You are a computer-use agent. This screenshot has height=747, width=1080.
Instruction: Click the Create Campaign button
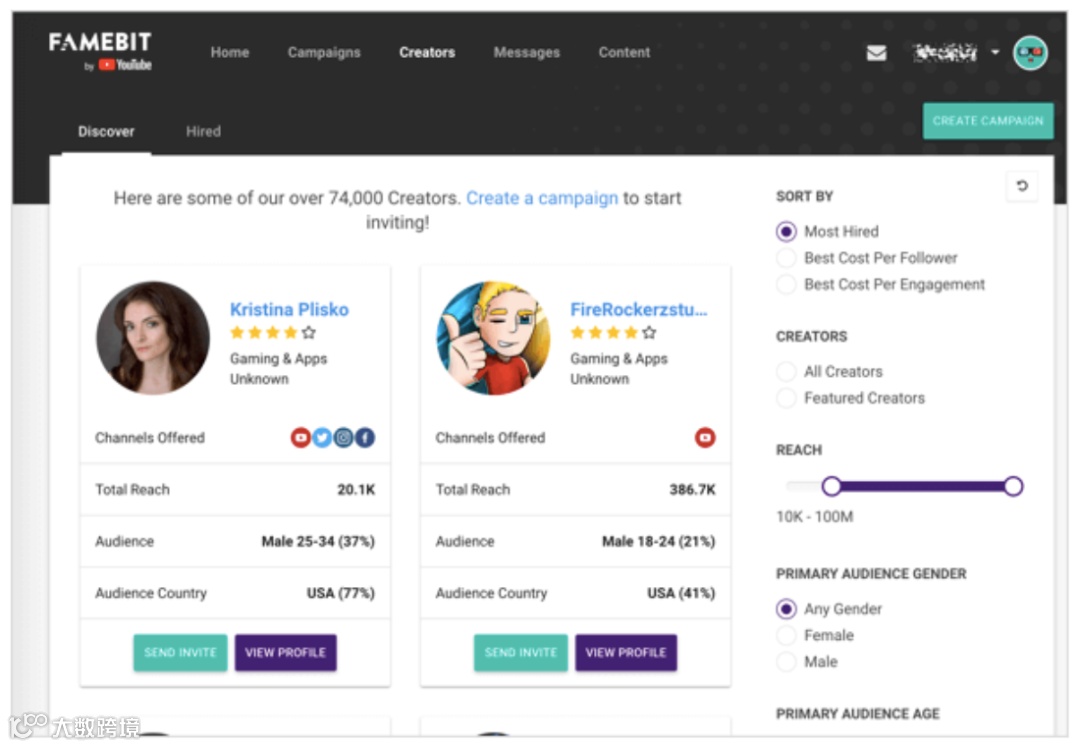(x=988, y=121)
